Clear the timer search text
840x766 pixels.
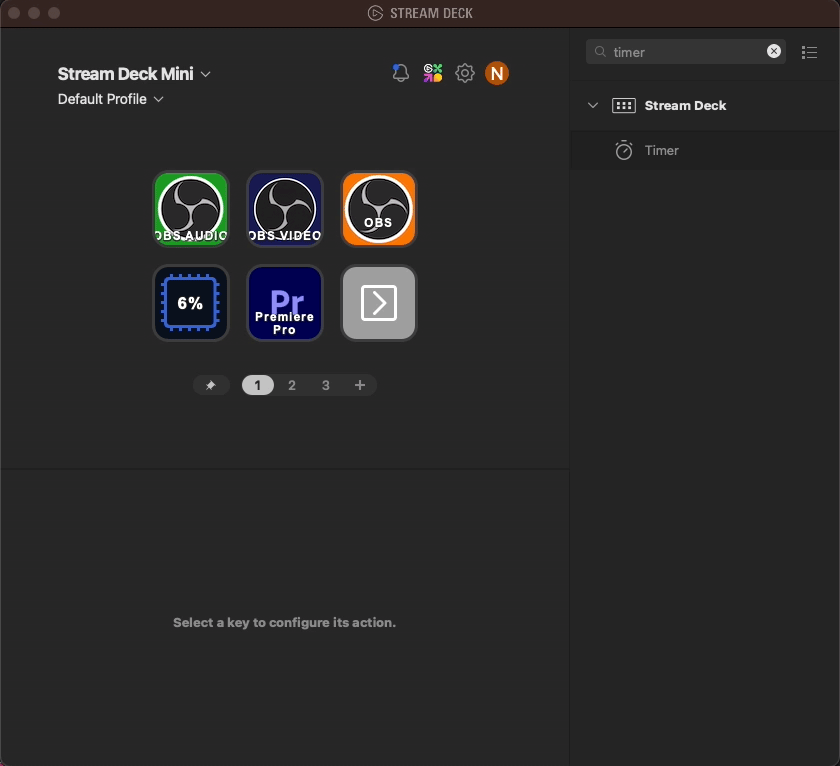point(774,51)
